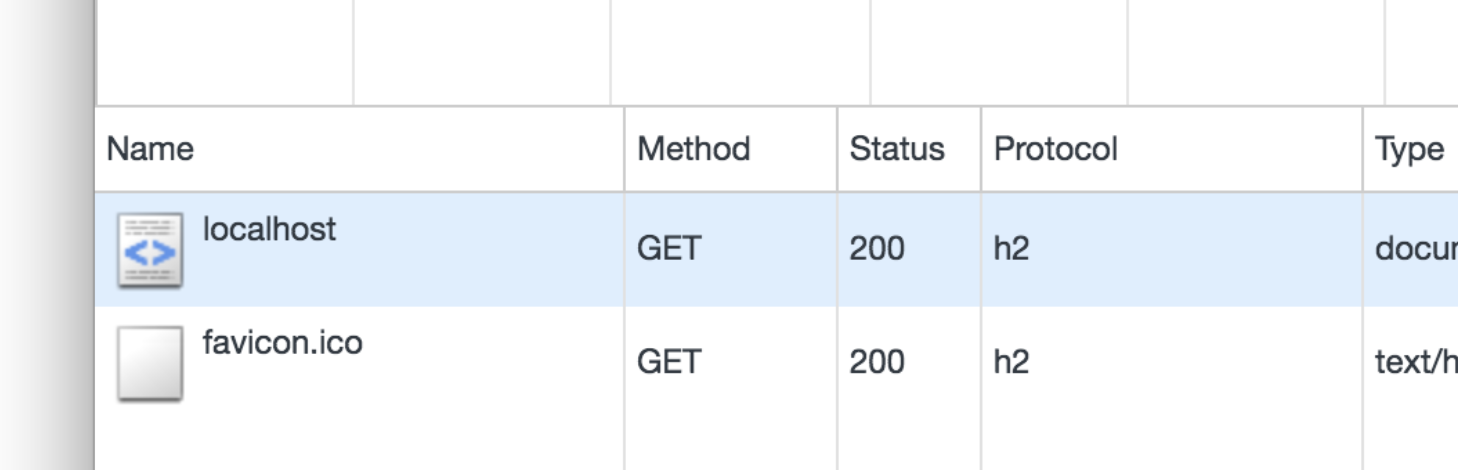Sort by the Type column header
This screenshot has width=1458, height=470.
pos(1408,149)
